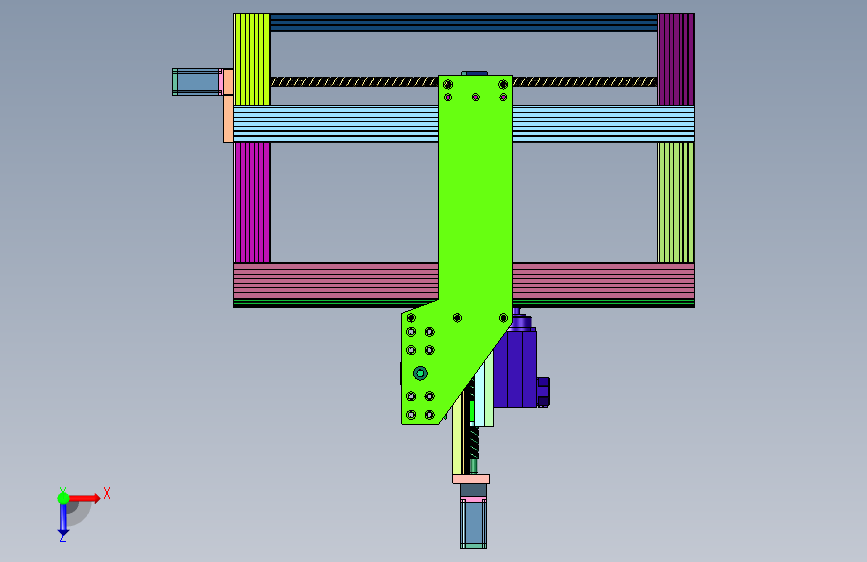Pick the pink mounting plate above bottom motor

click(471, 479)
